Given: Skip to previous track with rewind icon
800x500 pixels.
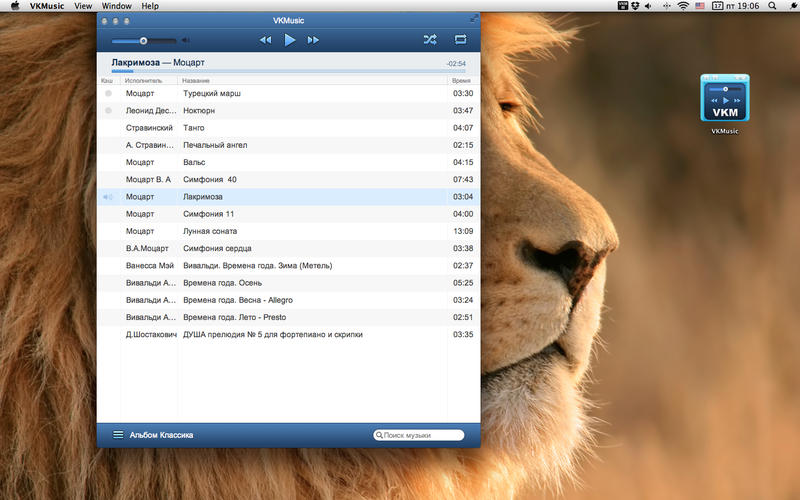Looking at the screenshot, I should click(x=265, y=40).
